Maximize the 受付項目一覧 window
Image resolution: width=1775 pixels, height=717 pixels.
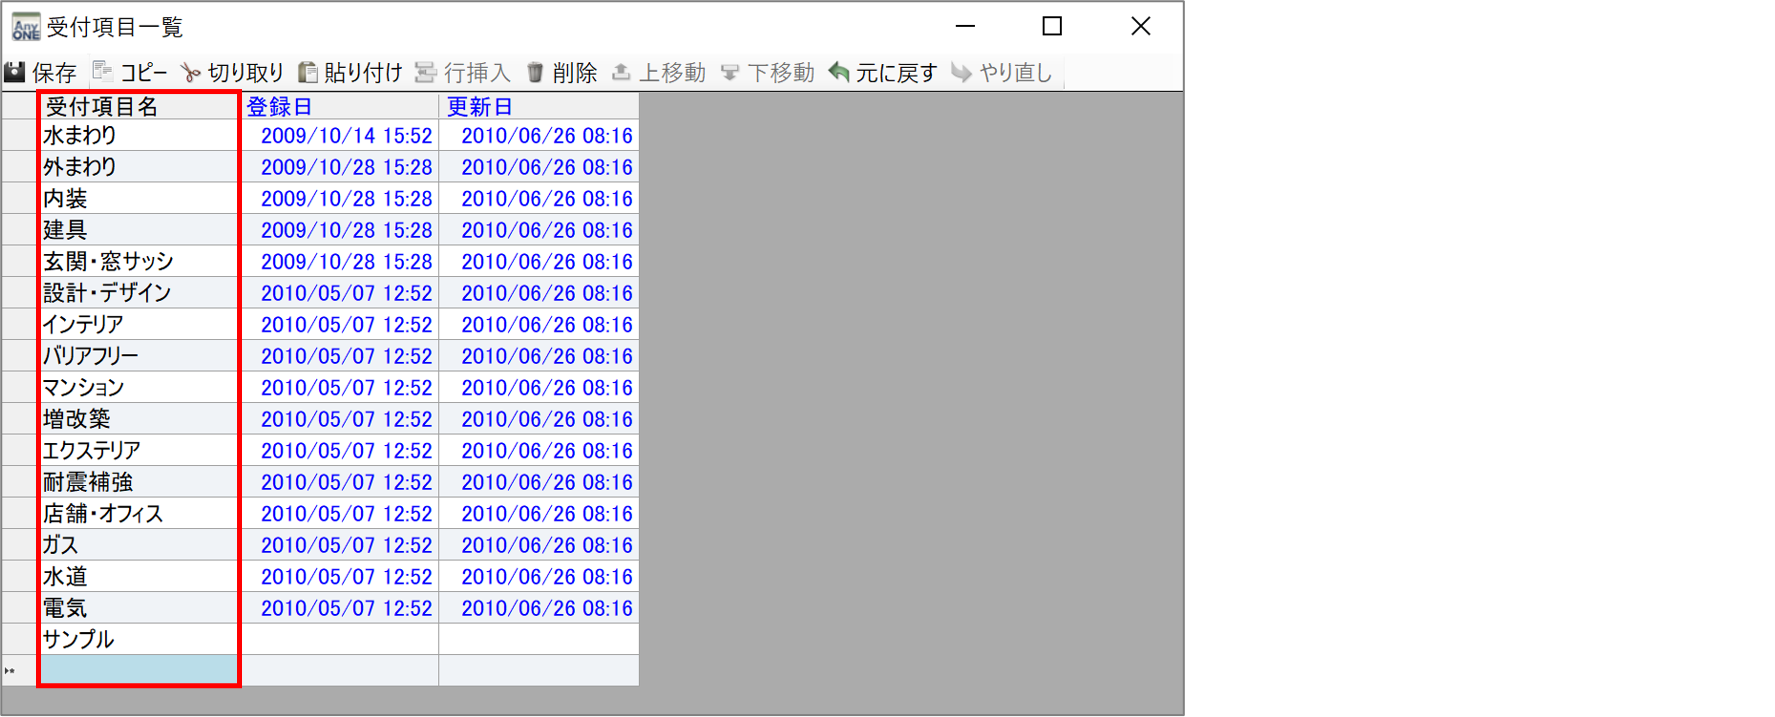pyautogui.click(x=1052, y=26)
